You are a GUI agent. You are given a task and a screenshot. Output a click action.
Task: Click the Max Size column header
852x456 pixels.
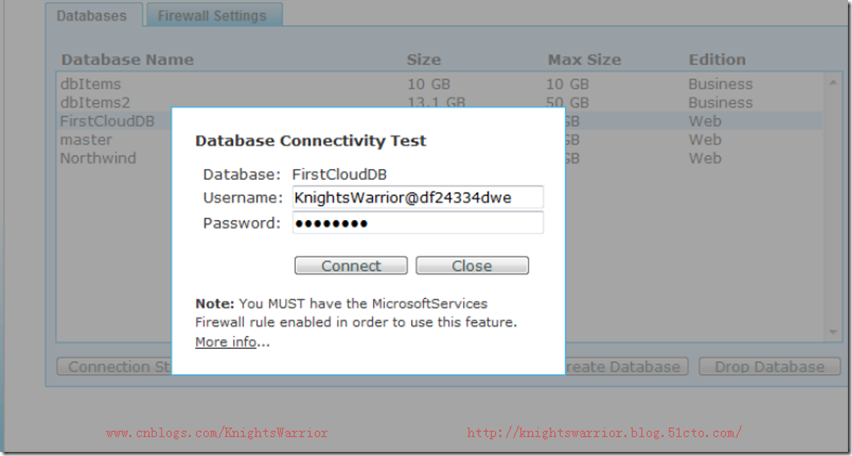click(x=584, y=60)
